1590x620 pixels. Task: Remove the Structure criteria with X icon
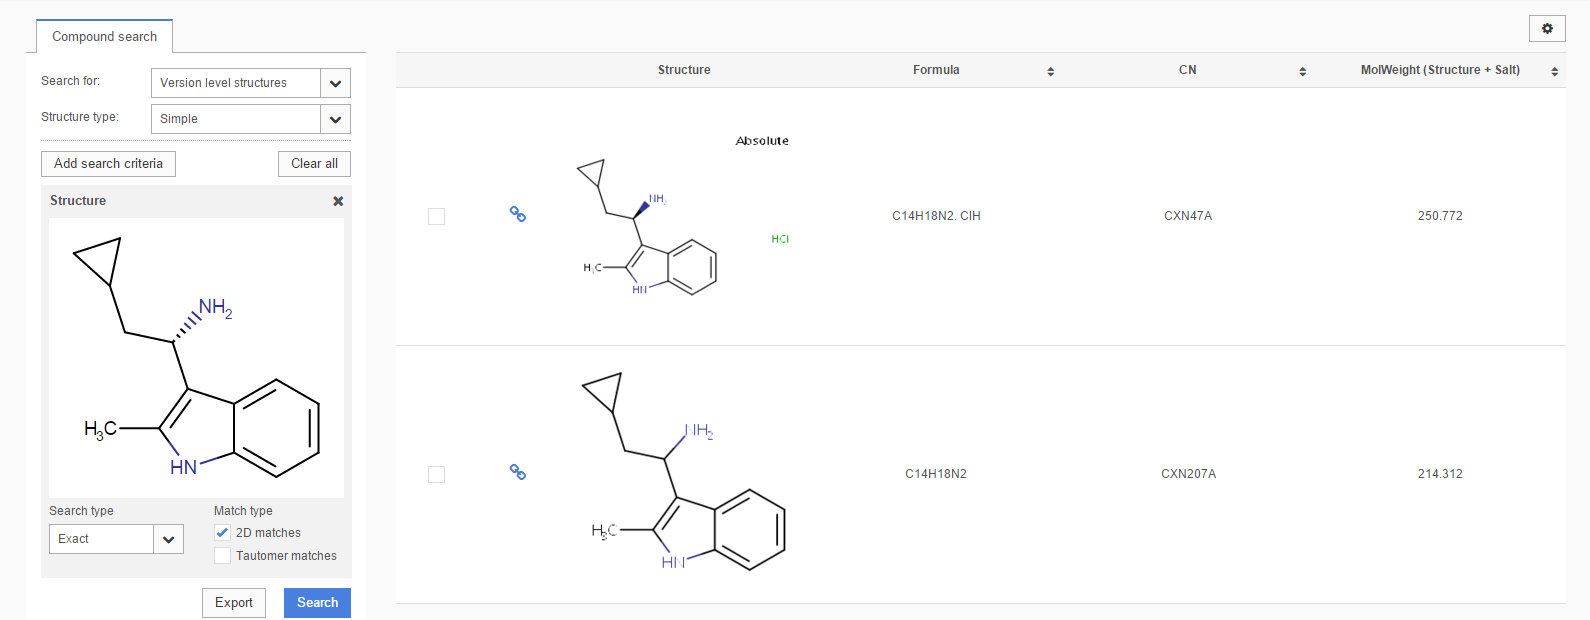[x=338, y=201]
